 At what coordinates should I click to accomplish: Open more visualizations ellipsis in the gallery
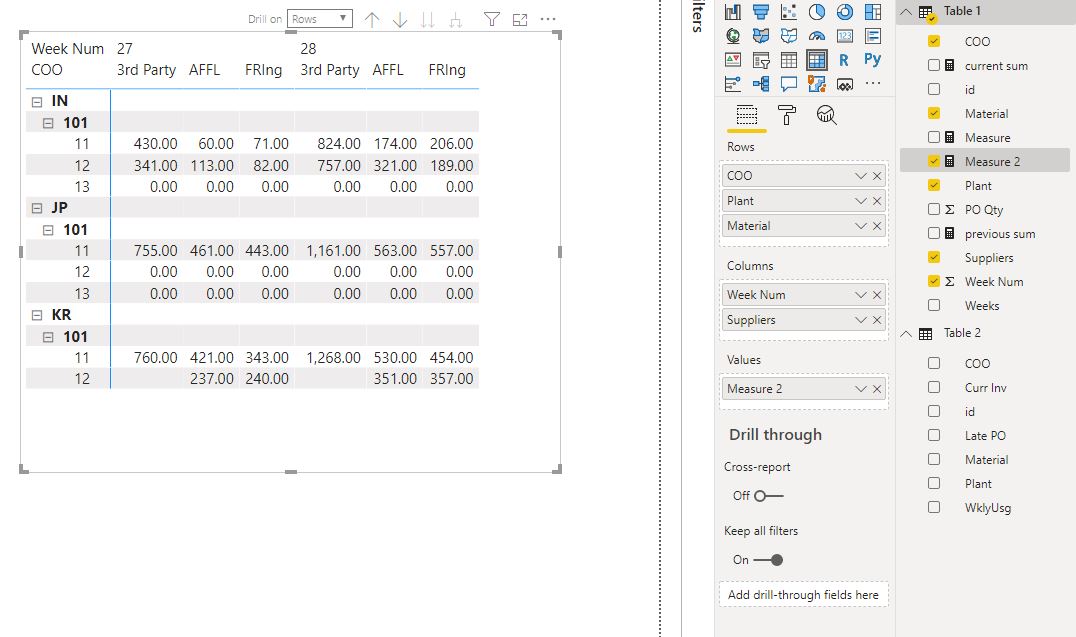pyautogui.click(x=873, y=83)
